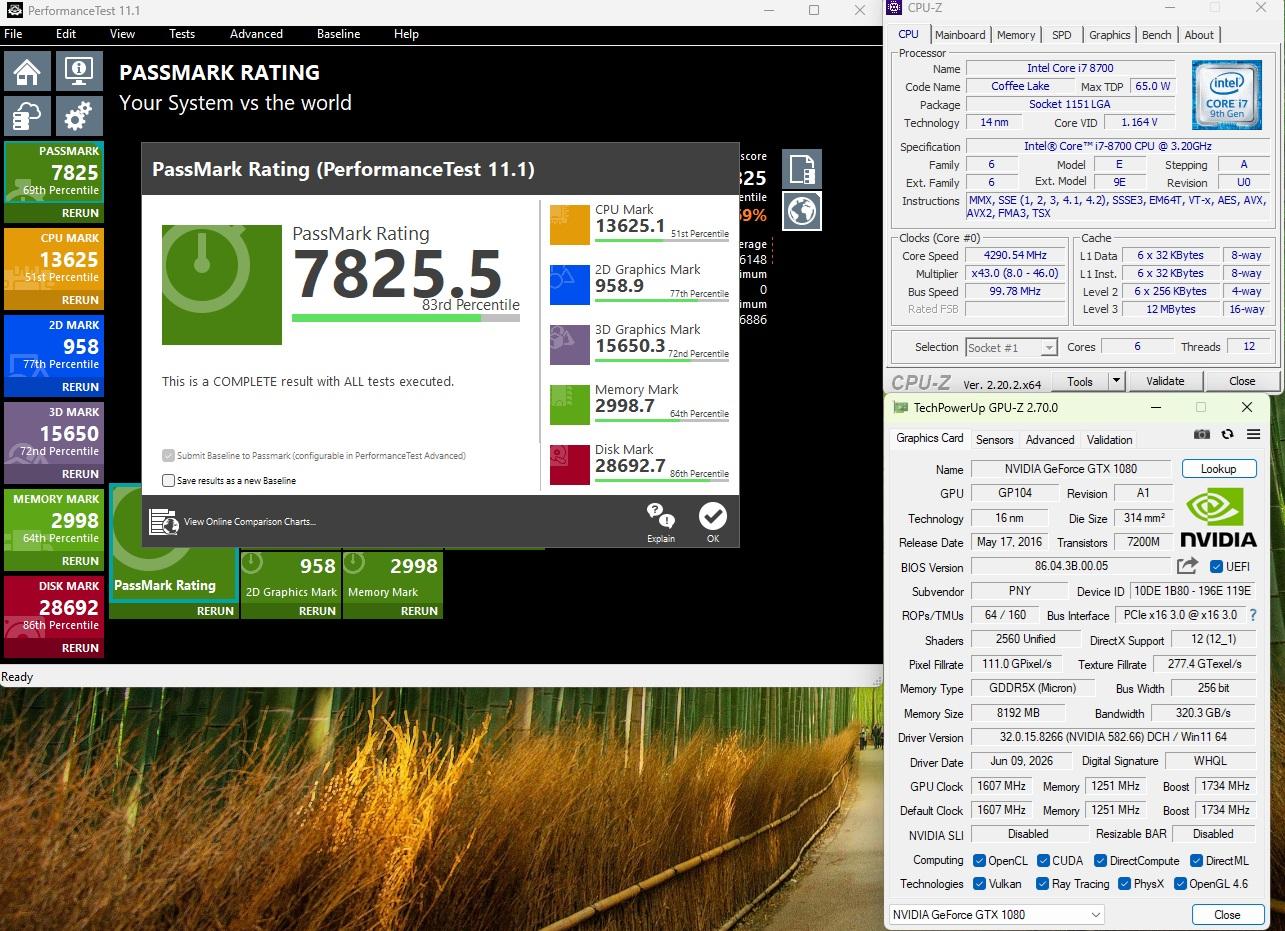Click the GPU-Z screenshot camera icon

(x=1202, y=434)
